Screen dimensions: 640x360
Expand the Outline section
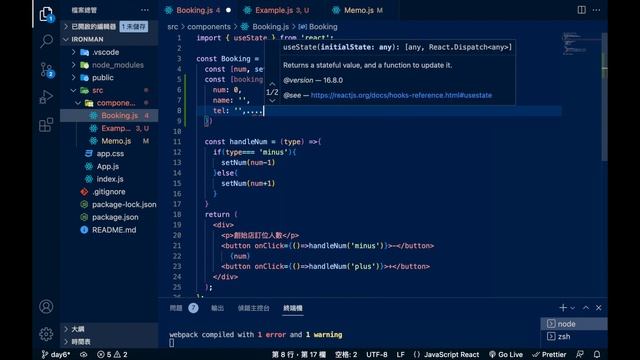pyautogui.click(x=109, y=329)
